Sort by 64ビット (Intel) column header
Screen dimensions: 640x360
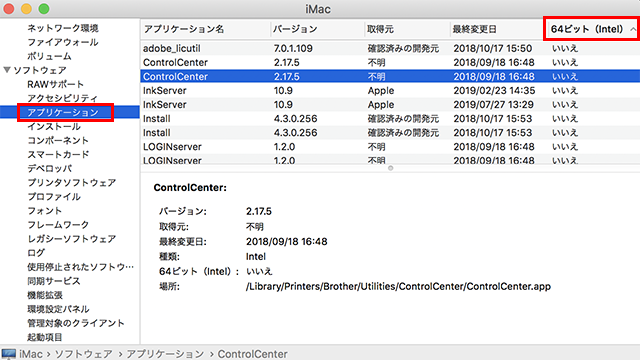tap(591, 29)
